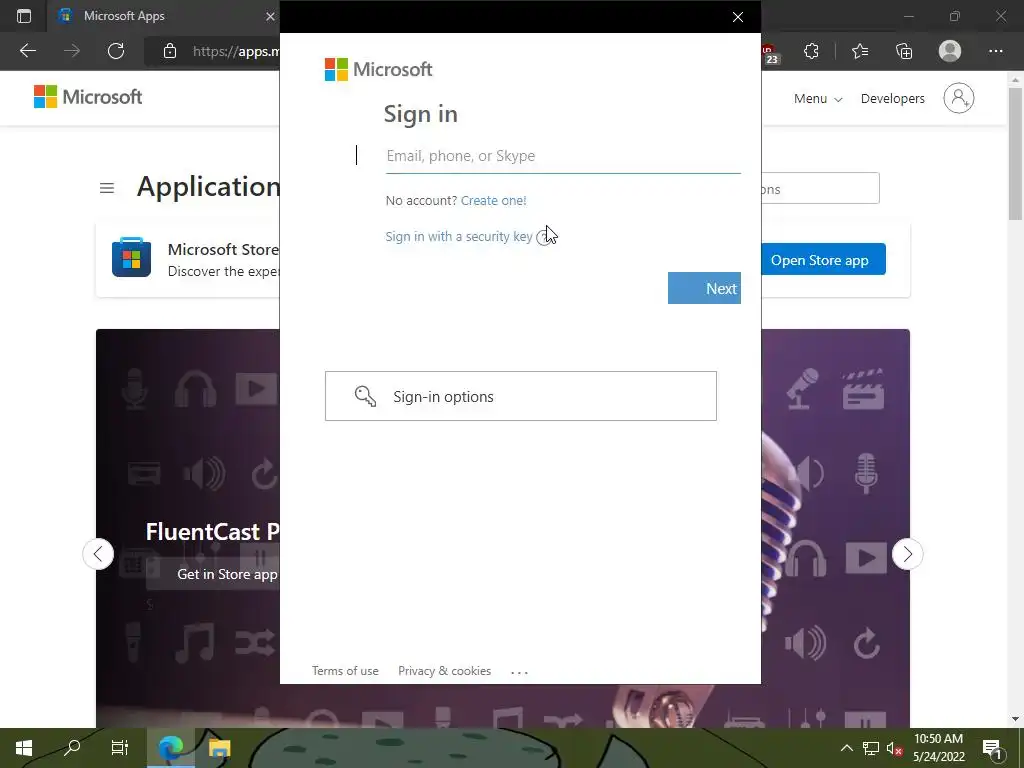1024x768 pixels.
Task: Click Microsoft logo on the web page
Action: click(88, 97)
